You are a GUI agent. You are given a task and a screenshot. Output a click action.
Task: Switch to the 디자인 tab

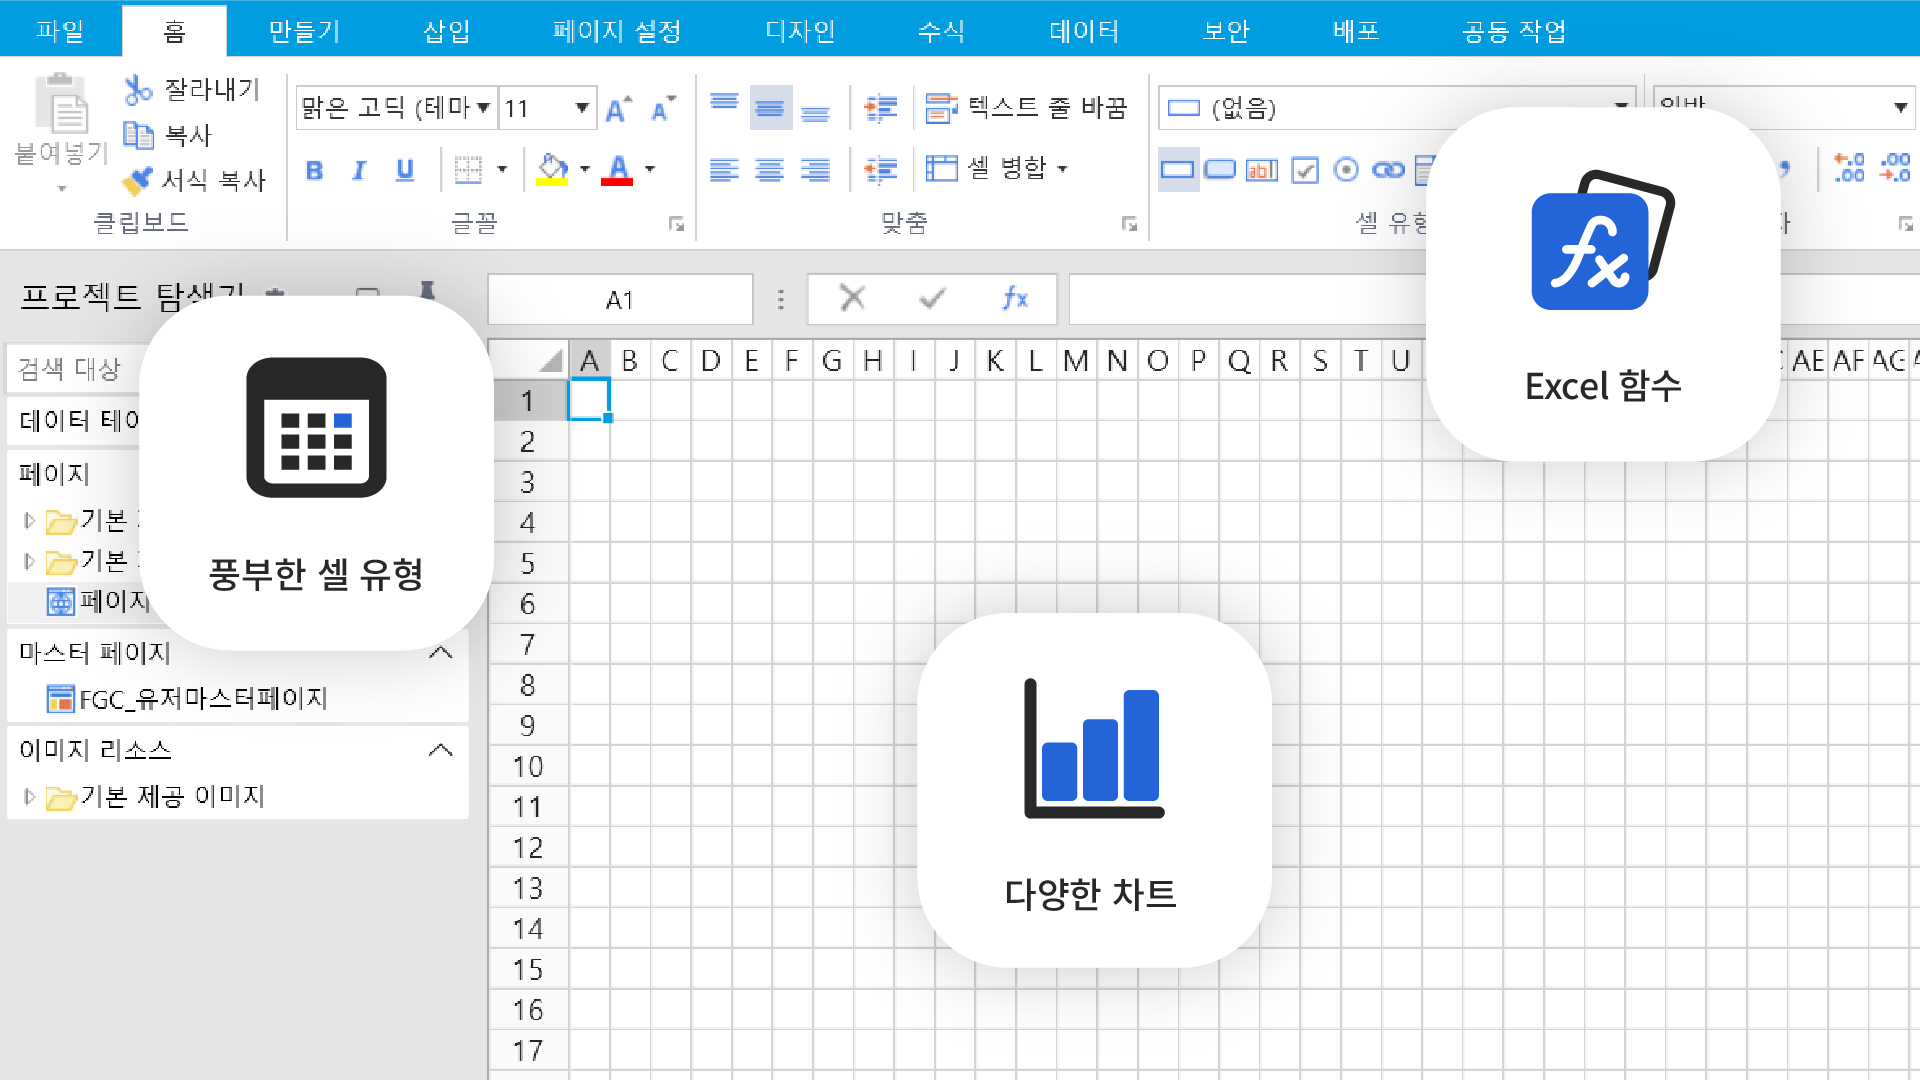pos(800,31)
